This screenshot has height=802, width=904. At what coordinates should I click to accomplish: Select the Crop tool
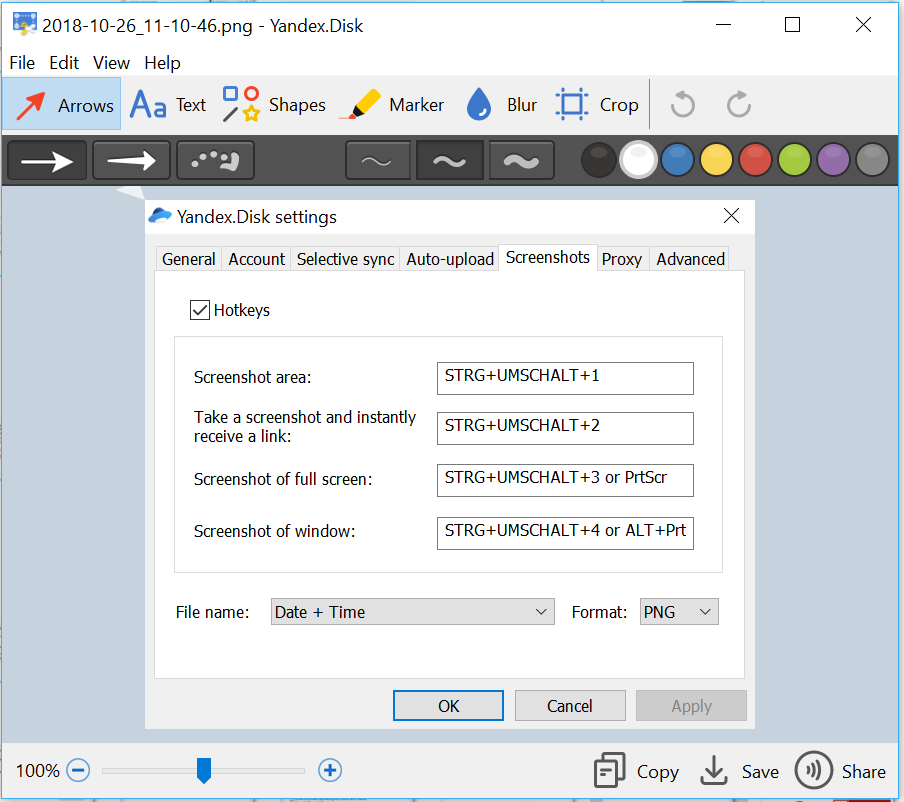click(x=597, y=104)
